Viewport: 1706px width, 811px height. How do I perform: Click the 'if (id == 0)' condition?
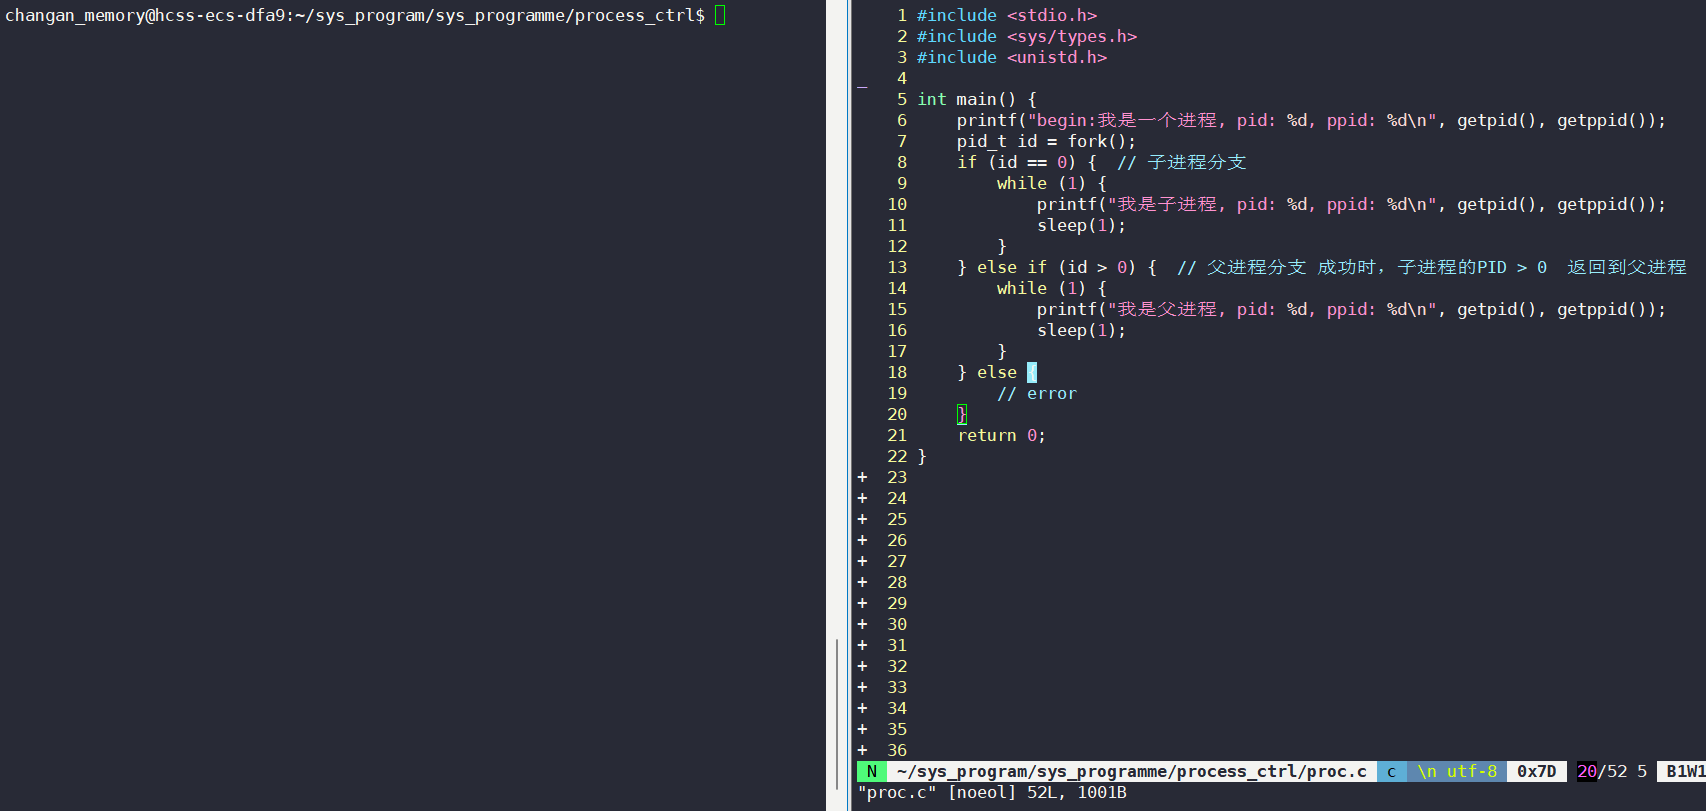pos(1017,162)
